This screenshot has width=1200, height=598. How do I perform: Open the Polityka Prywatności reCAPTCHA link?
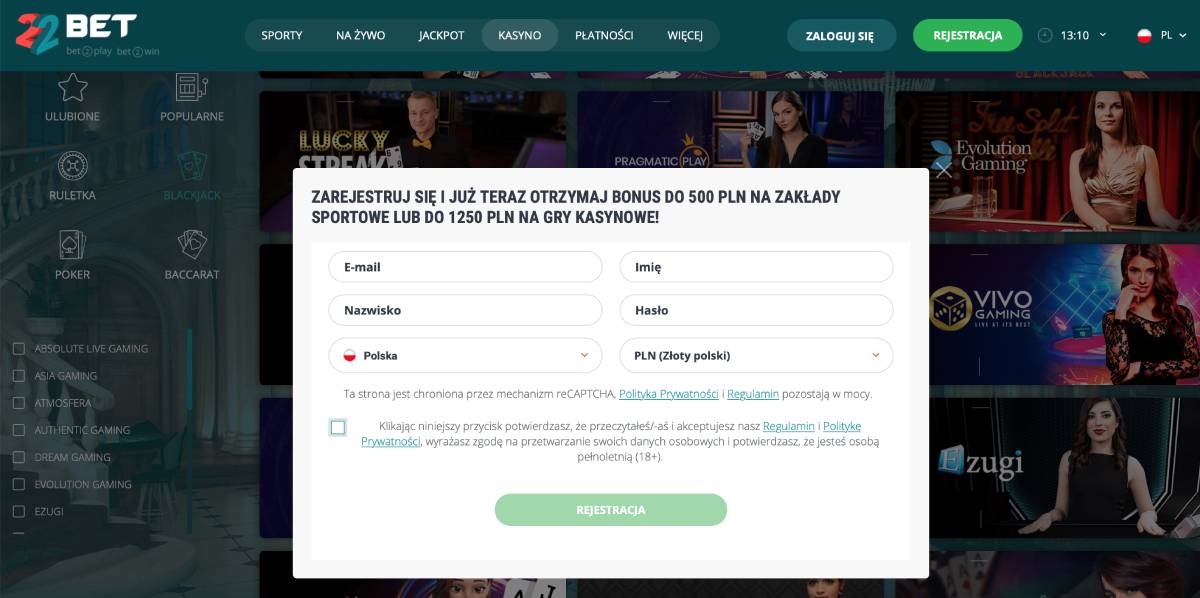[669, 394]
